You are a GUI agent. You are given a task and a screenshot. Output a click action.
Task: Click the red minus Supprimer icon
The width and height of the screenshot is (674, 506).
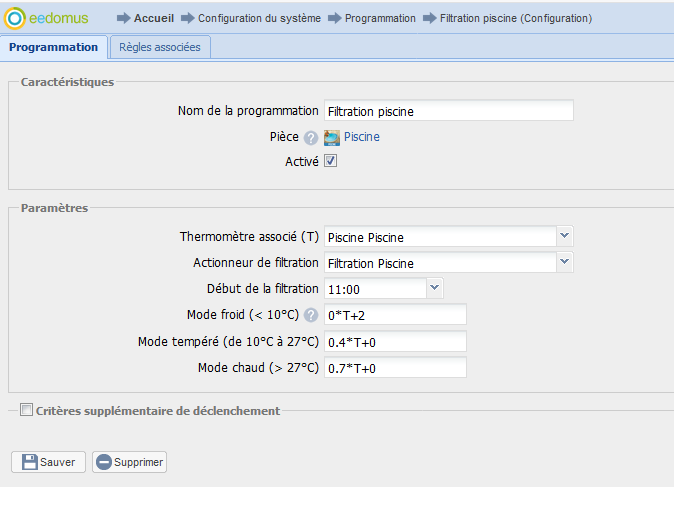pyautogui.click(x=104, y=462)
